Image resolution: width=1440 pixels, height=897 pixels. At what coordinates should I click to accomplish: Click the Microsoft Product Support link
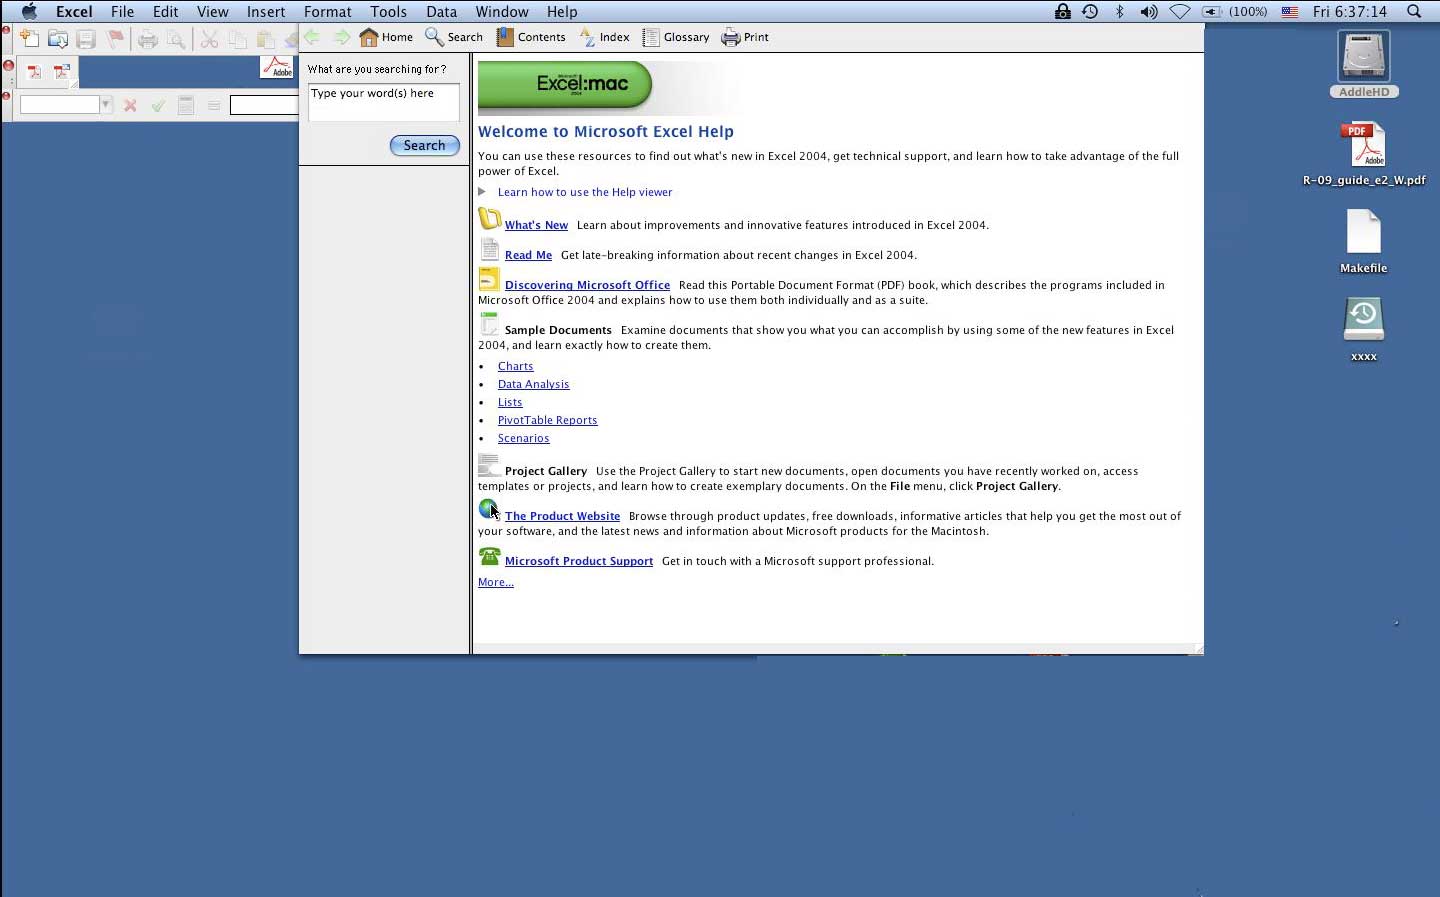point(578,561)
